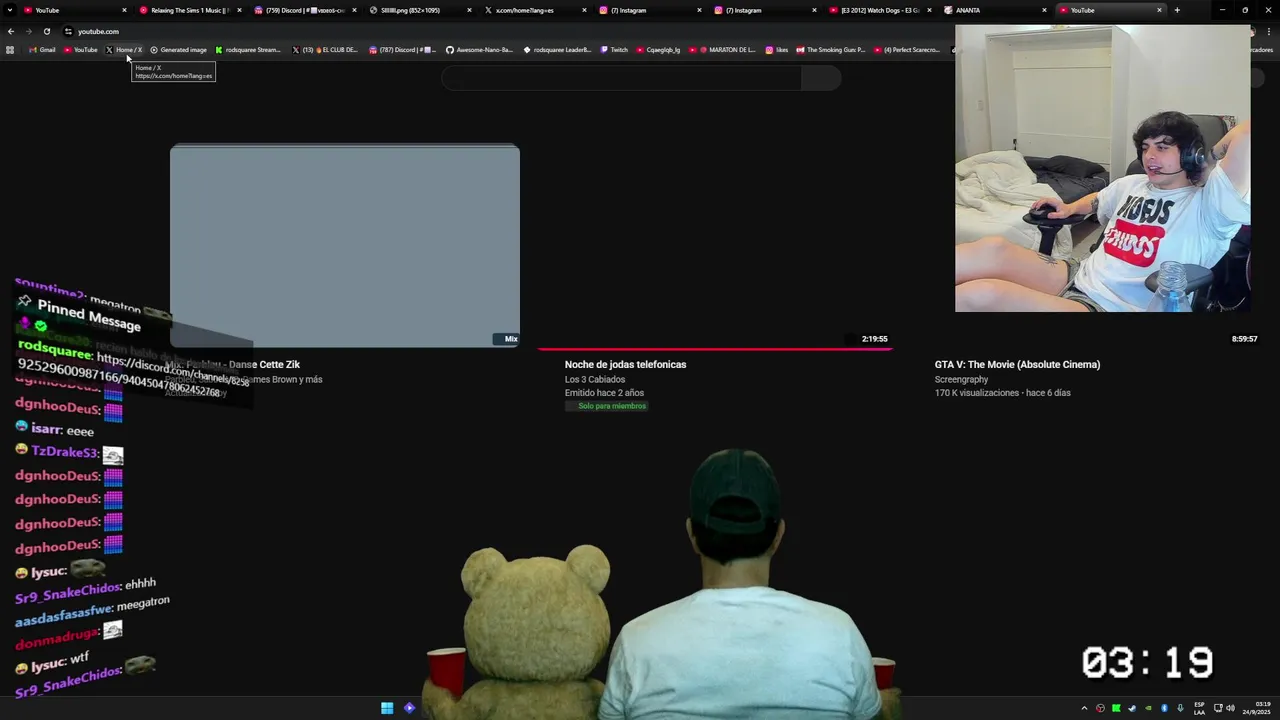Click the 8:59:57 duration label
Screen dimensions: 1280x720
1244,339
